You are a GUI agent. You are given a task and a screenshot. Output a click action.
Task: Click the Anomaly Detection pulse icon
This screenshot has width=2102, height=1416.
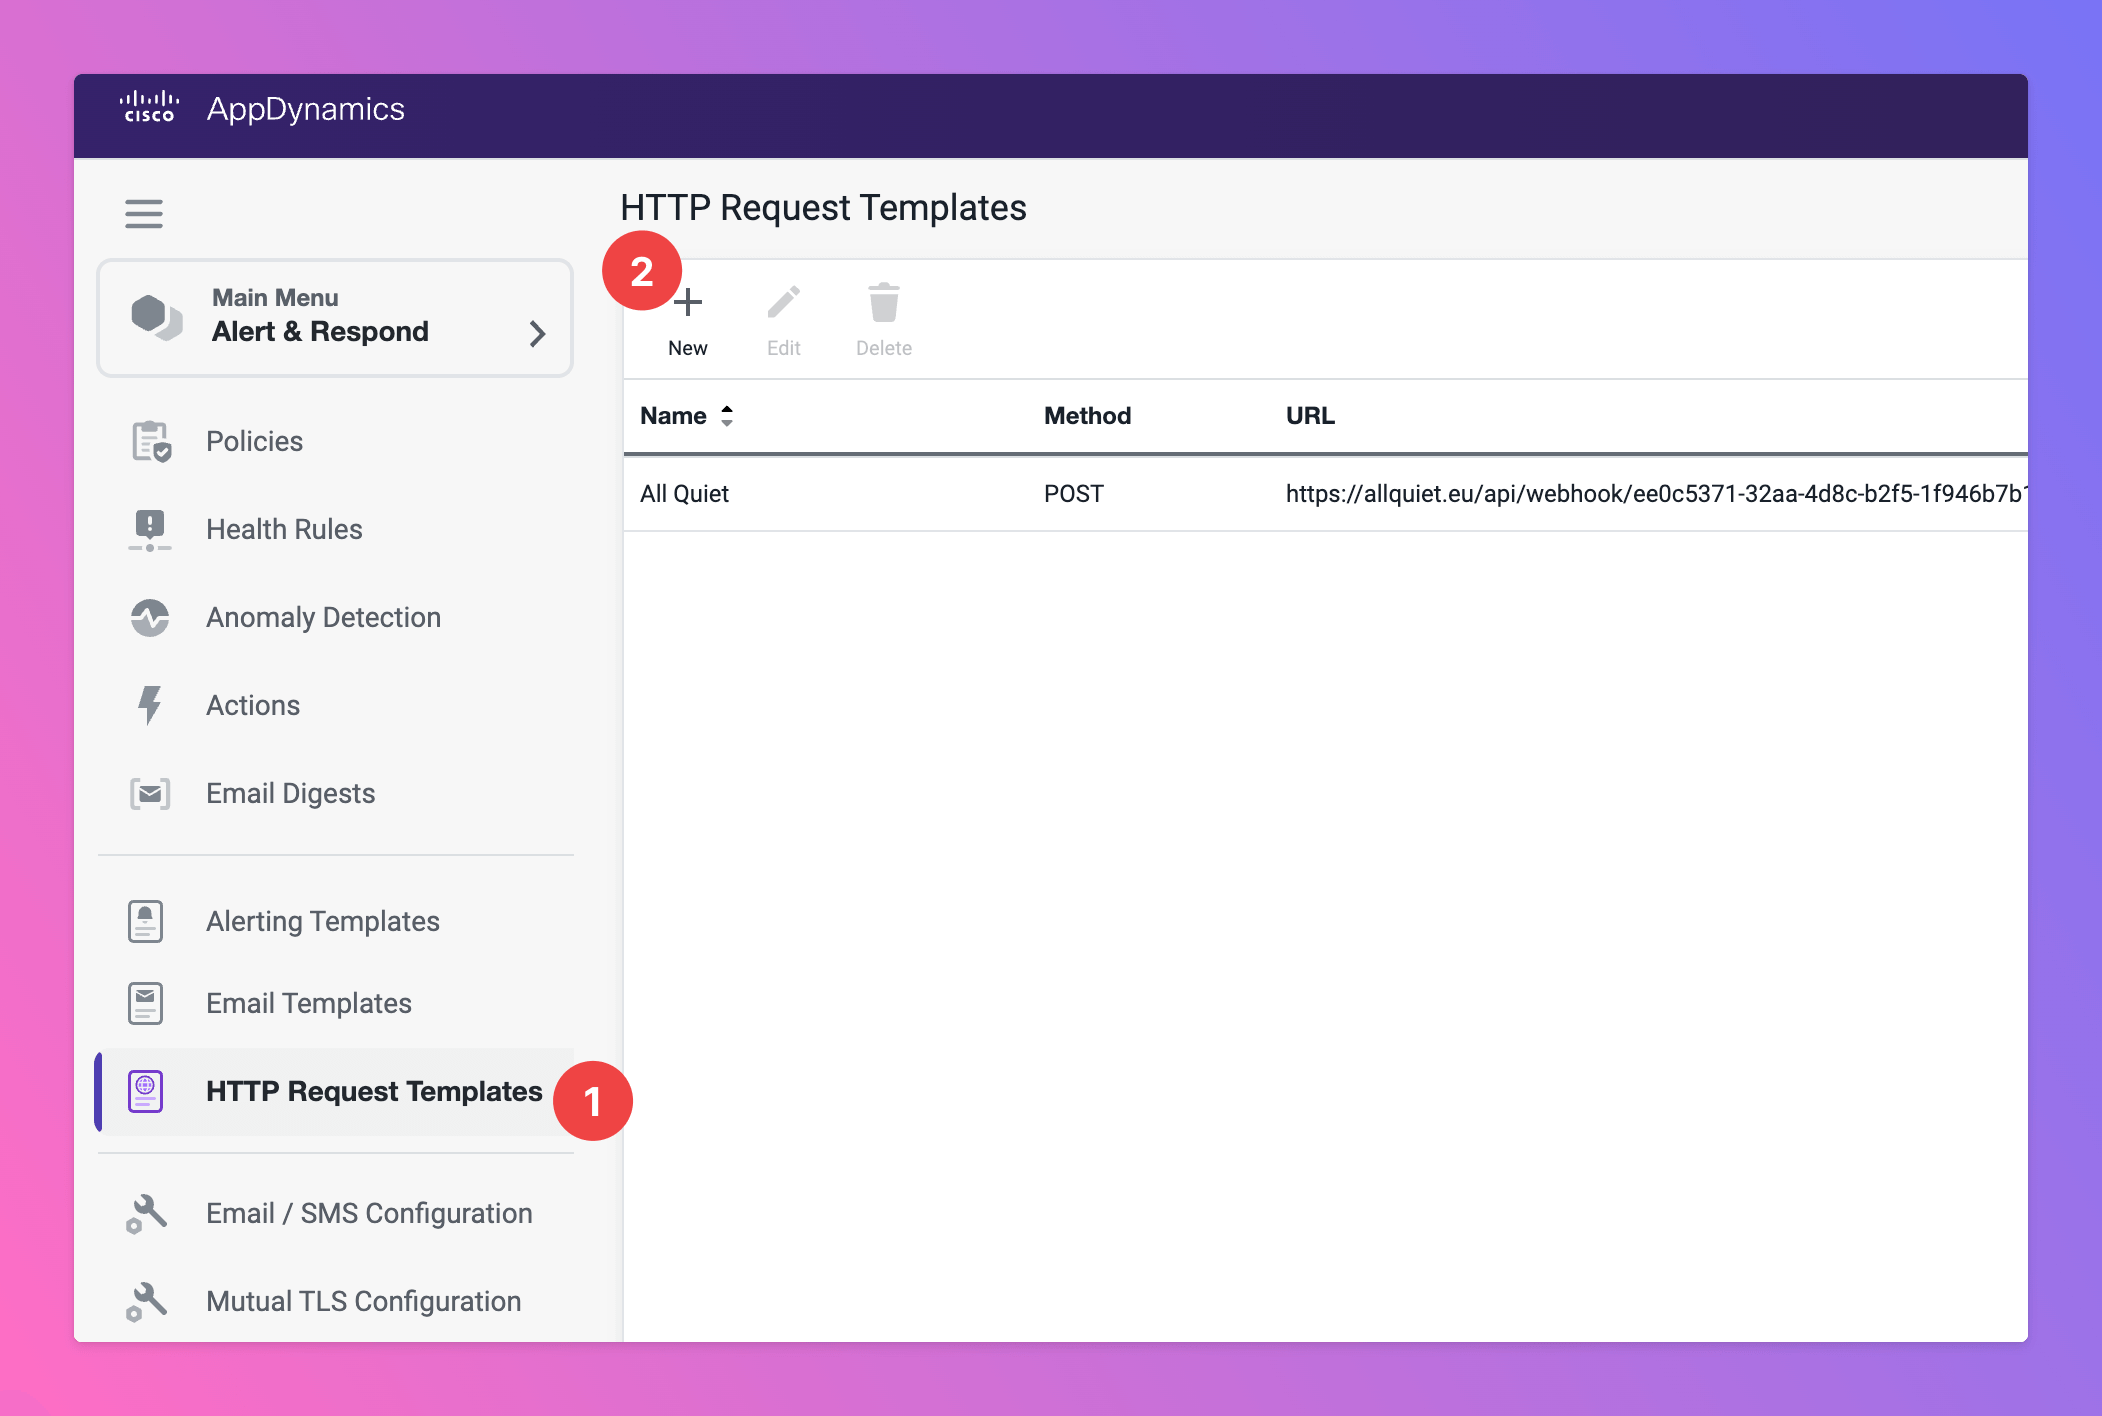pos(150,617)
